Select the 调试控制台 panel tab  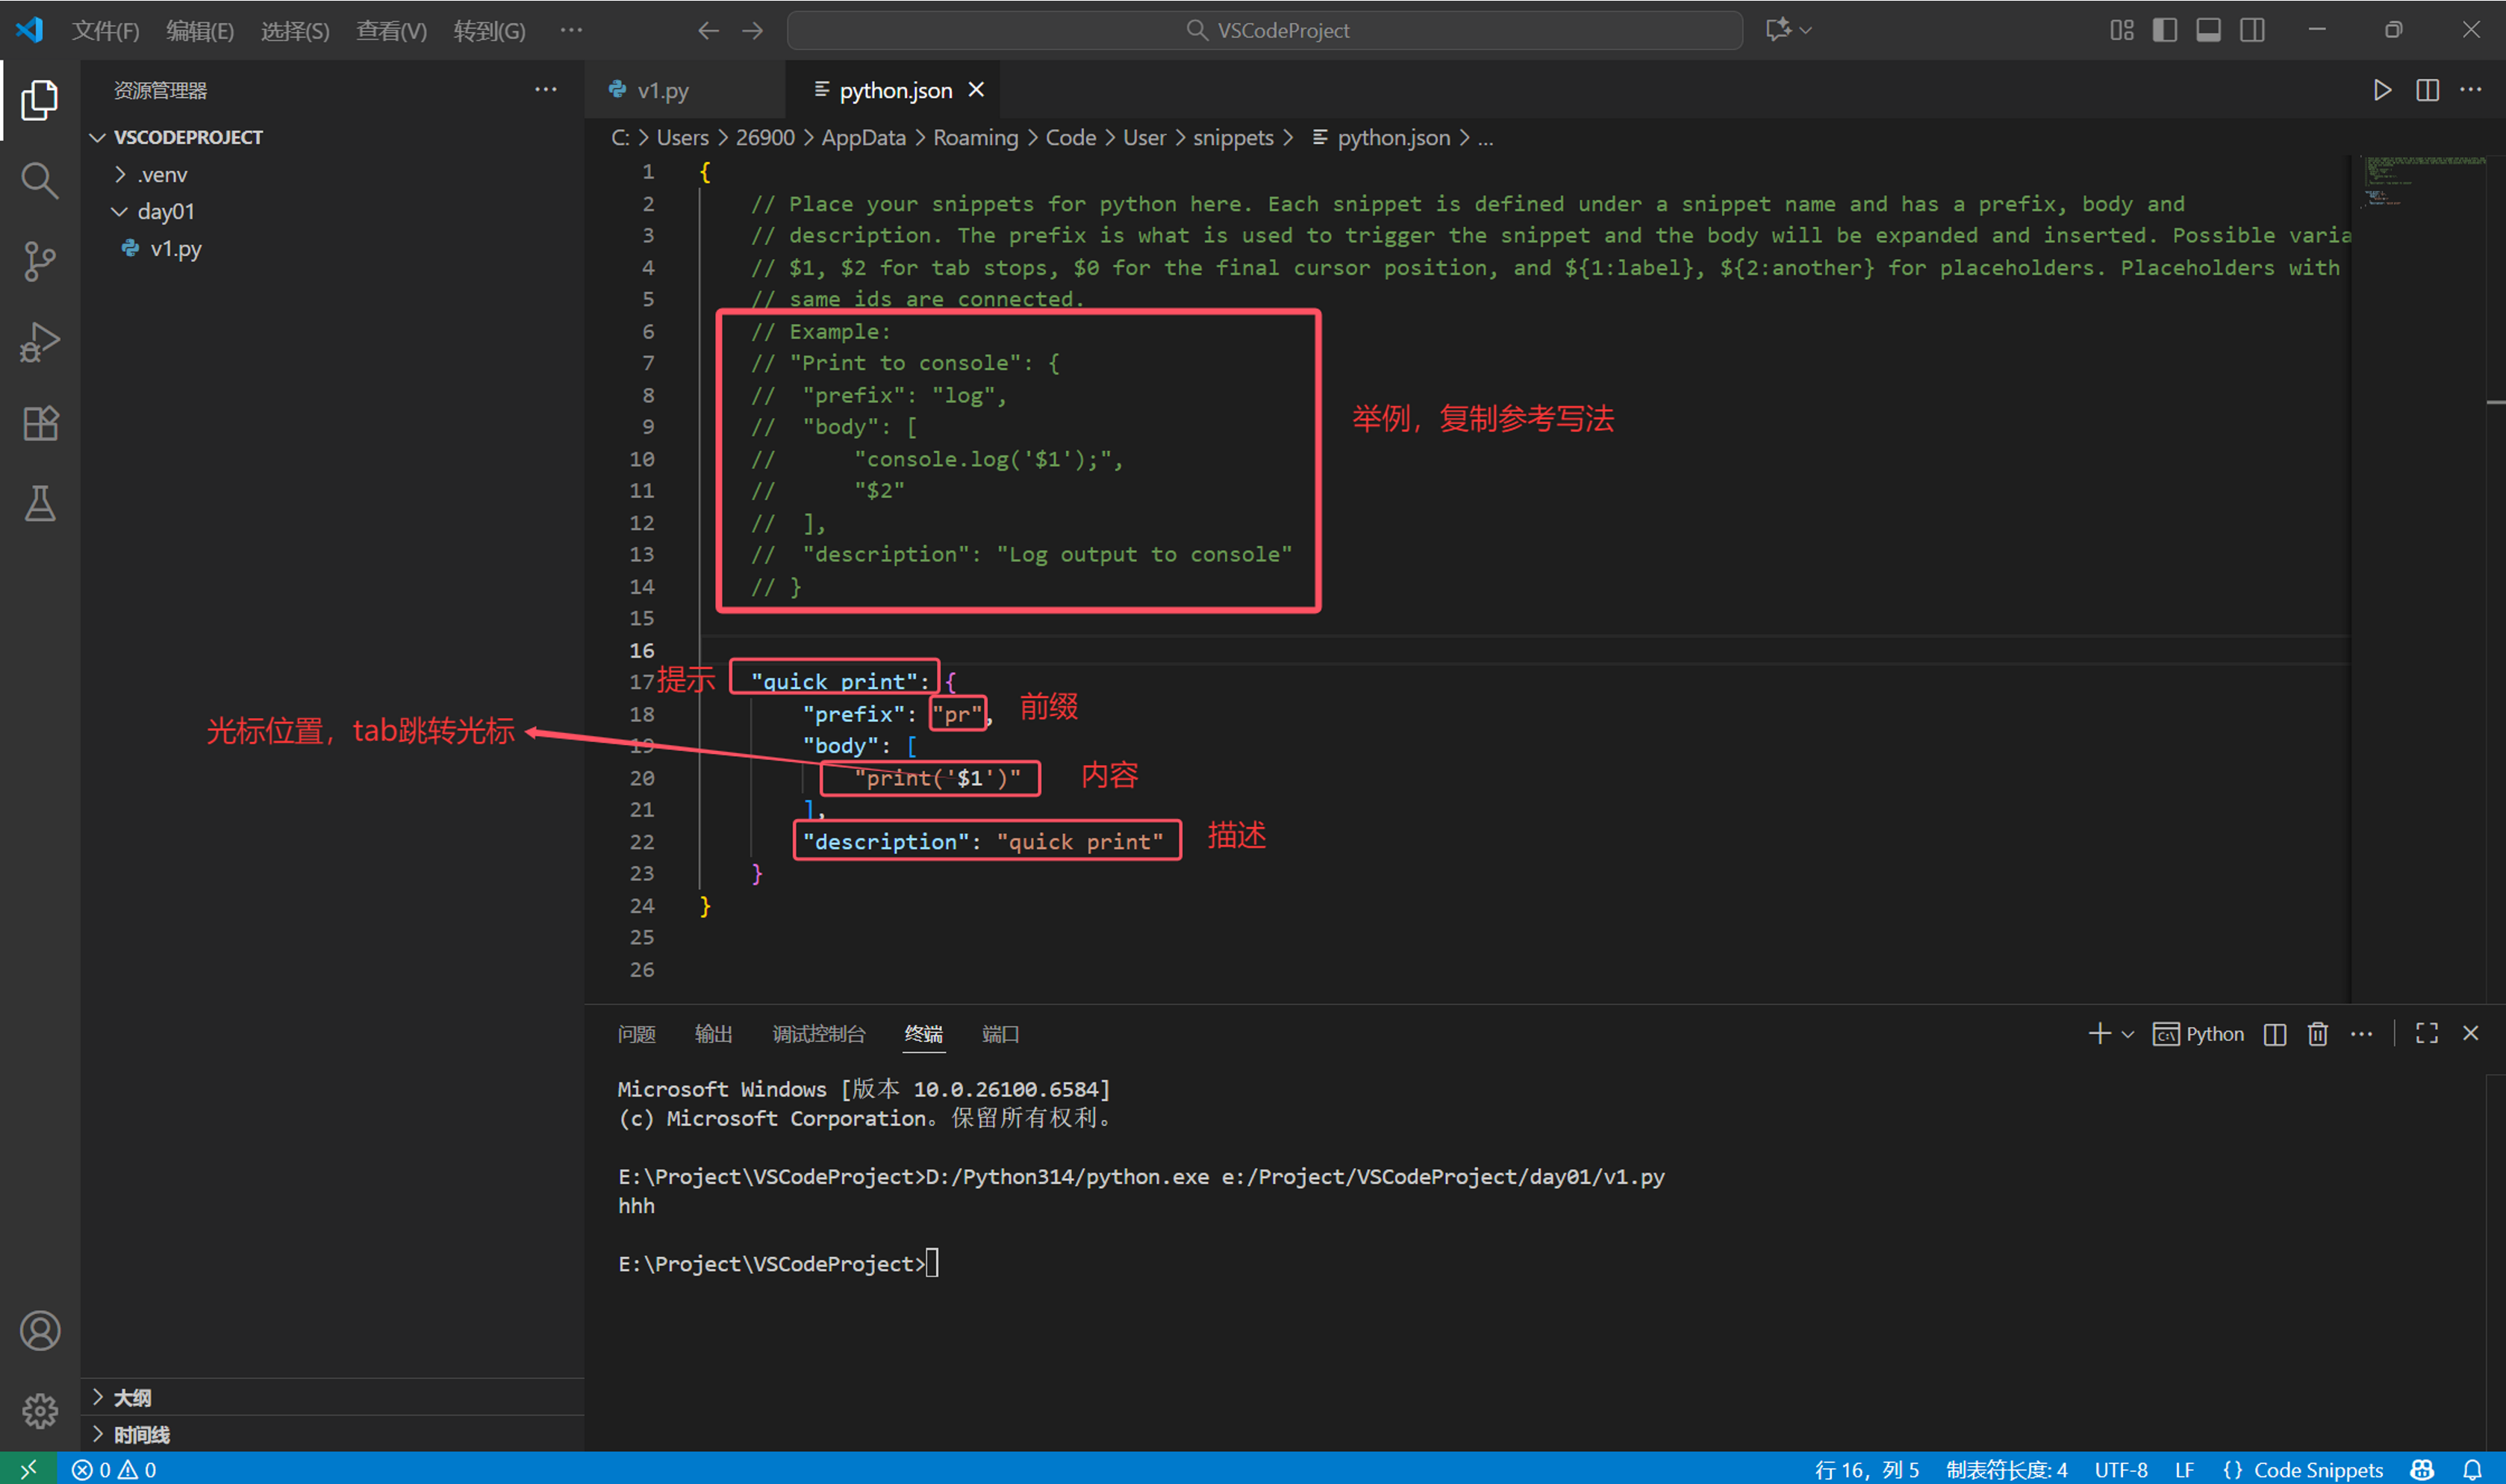tap(818, 1034)
